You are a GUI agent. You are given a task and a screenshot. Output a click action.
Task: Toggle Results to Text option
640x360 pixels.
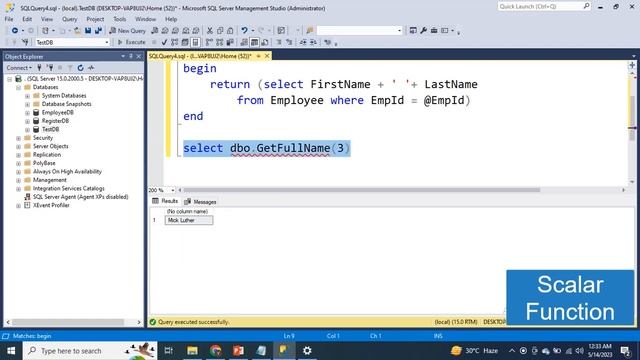244,42
